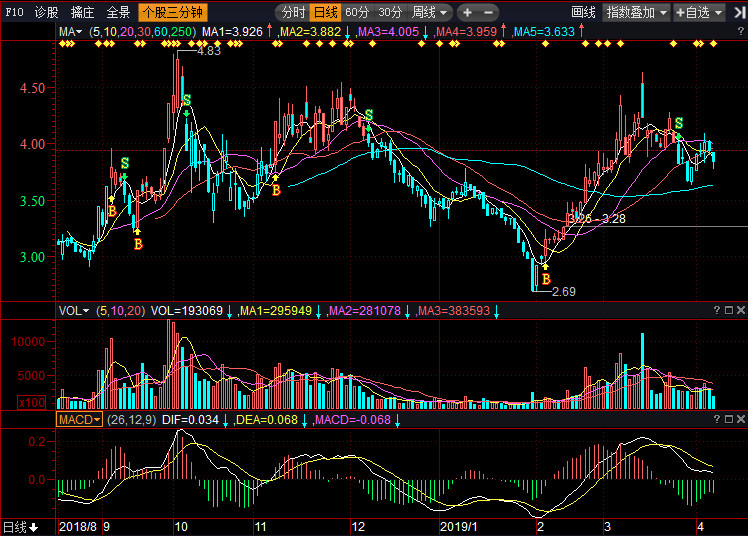
Task: Expand the 周线 period dropdown
Action: coord(431,12)
